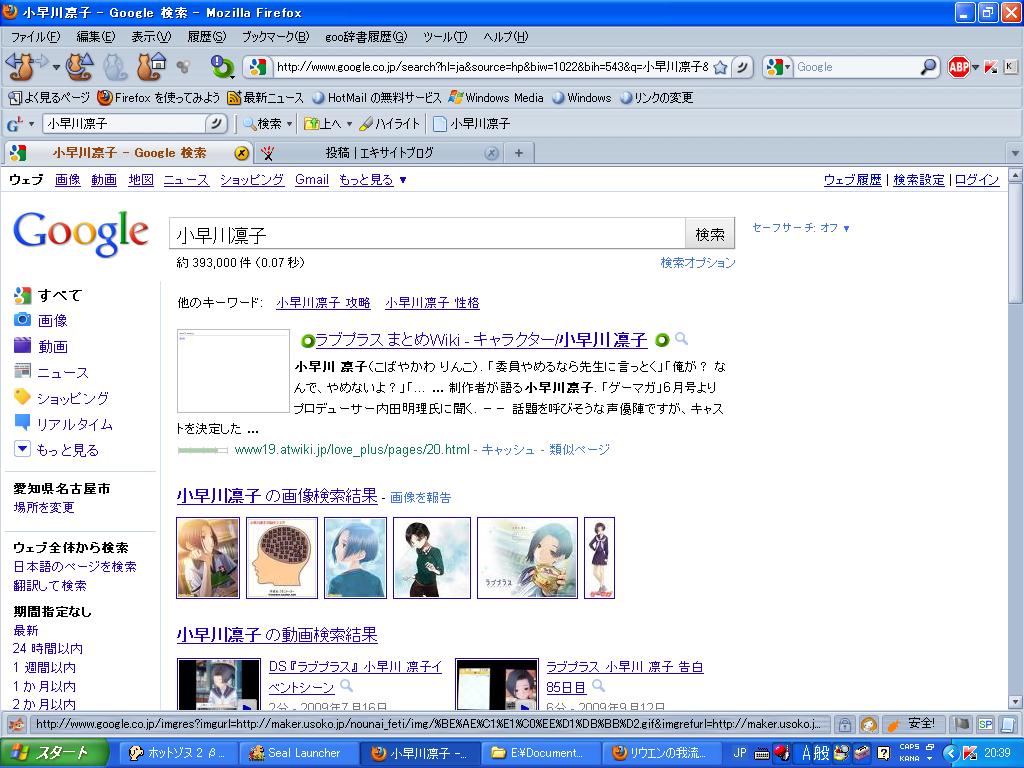Click the magnifier preview icon beside the Wiki result
This screenshot has width=1024, height=768.
(x=681, y=338)
